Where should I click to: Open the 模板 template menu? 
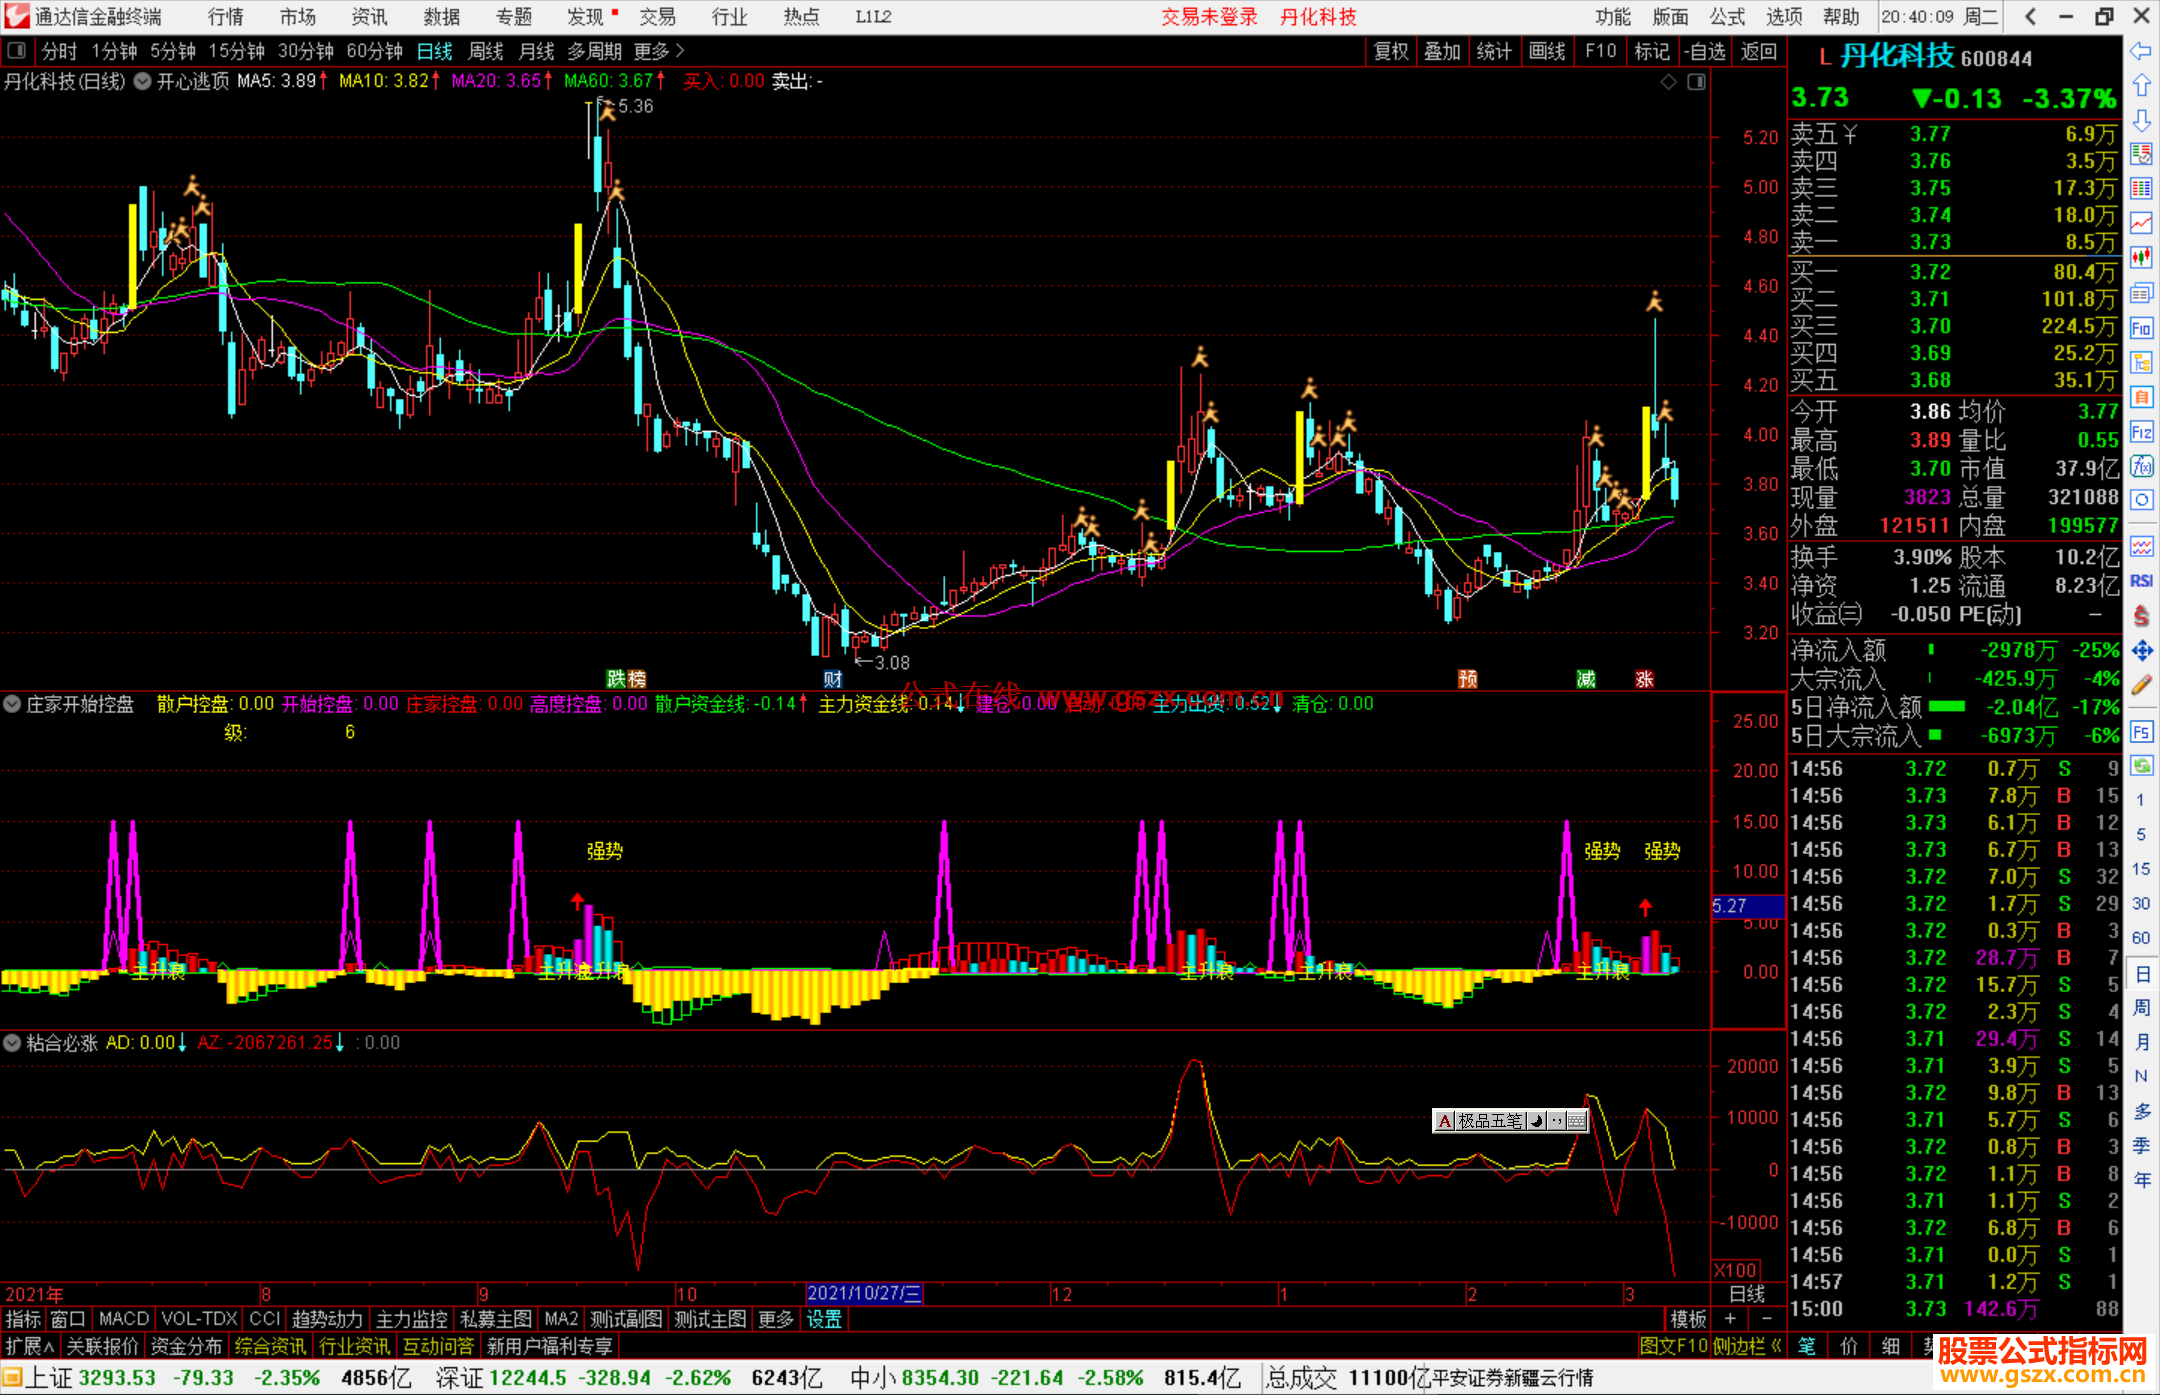click(1688, 1319)
